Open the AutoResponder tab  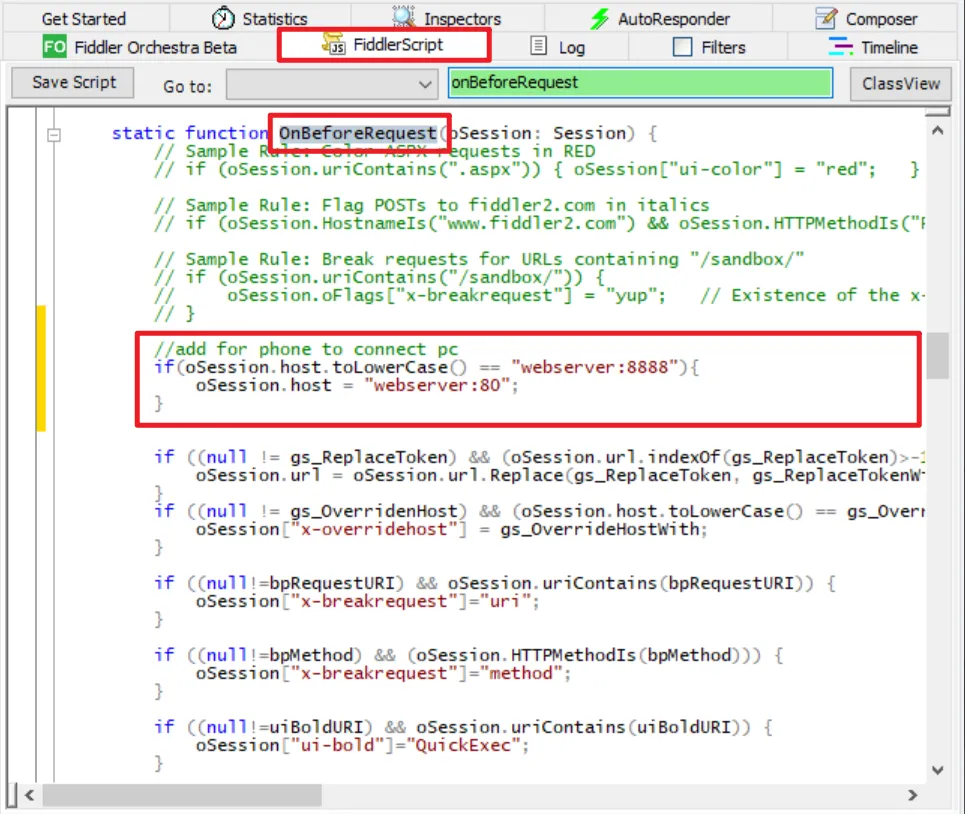659,19
